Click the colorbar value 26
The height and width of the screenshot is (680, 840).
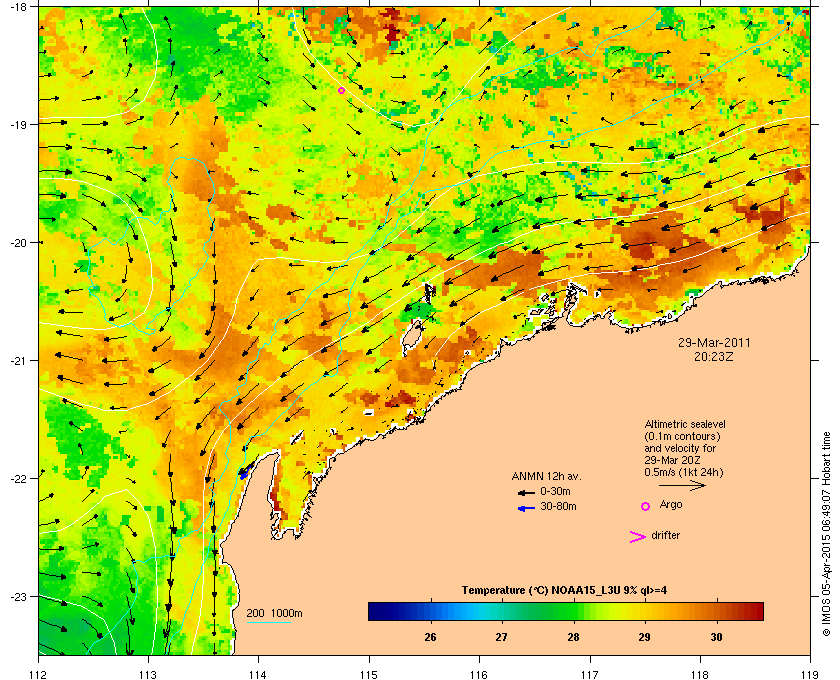pos(430,637)
